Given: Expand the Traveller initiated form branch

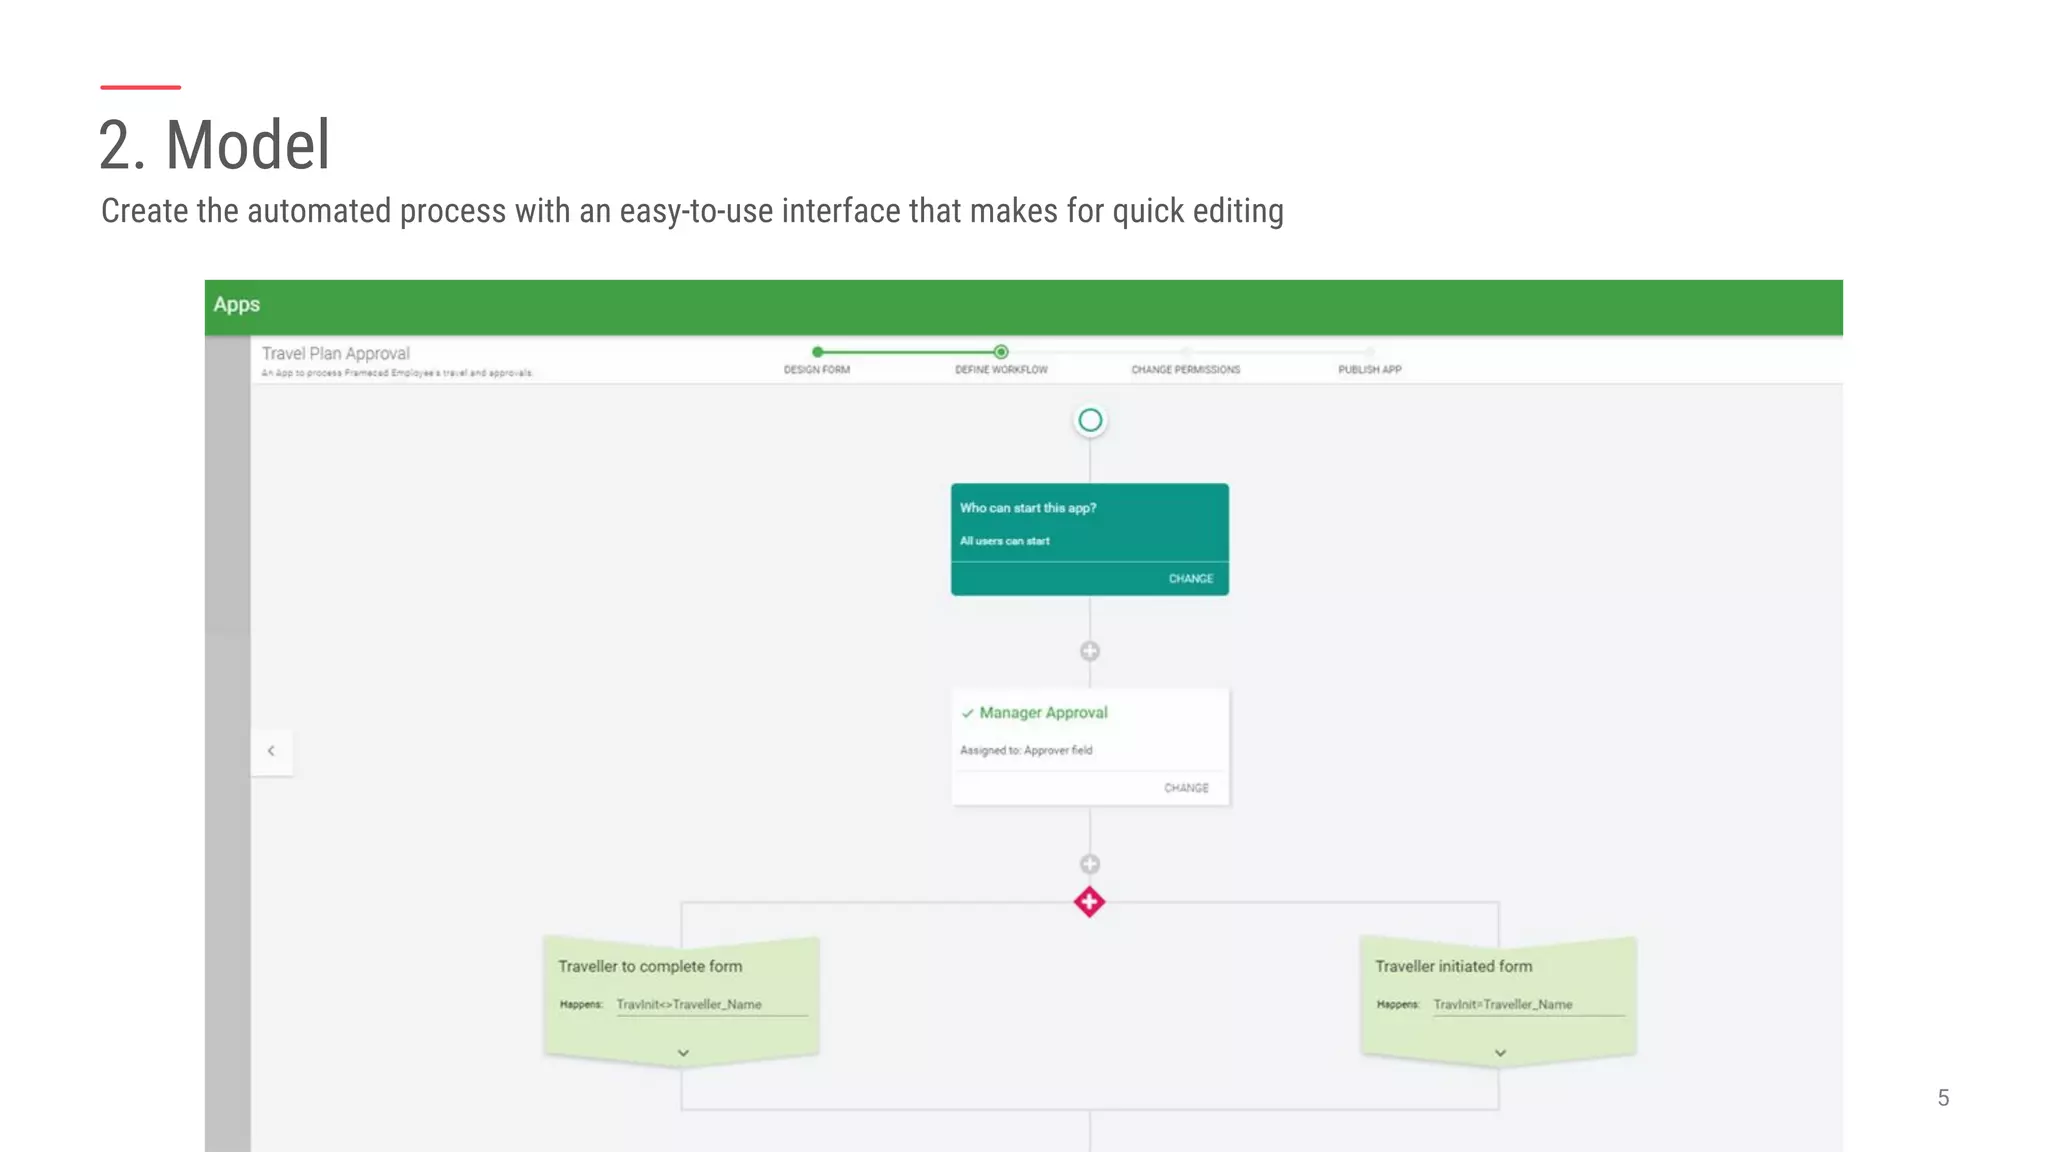Looking at the screenshot, I should [1500, 1053].
